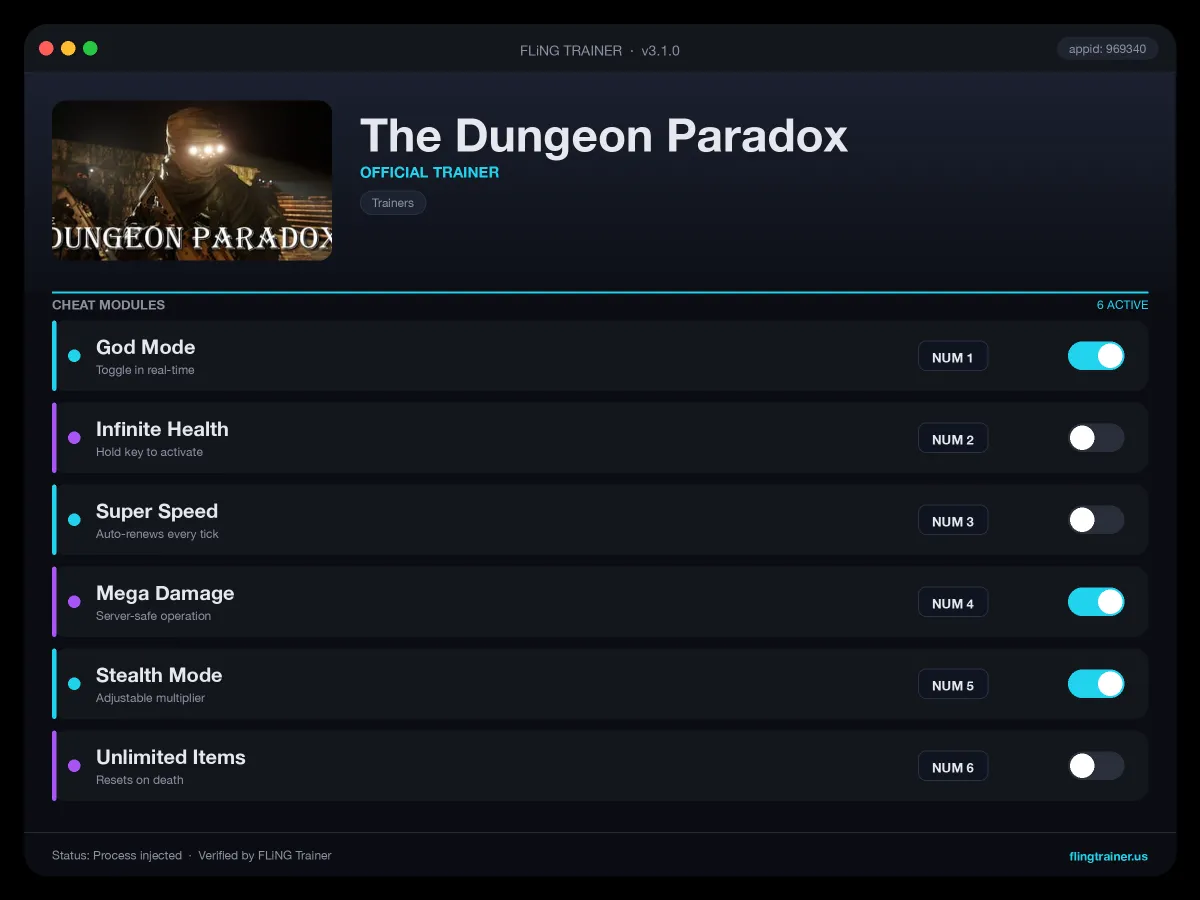Click the cyan status dot beside God Mode
This screenshot has height=900, width=1200.
pos(74,356)
